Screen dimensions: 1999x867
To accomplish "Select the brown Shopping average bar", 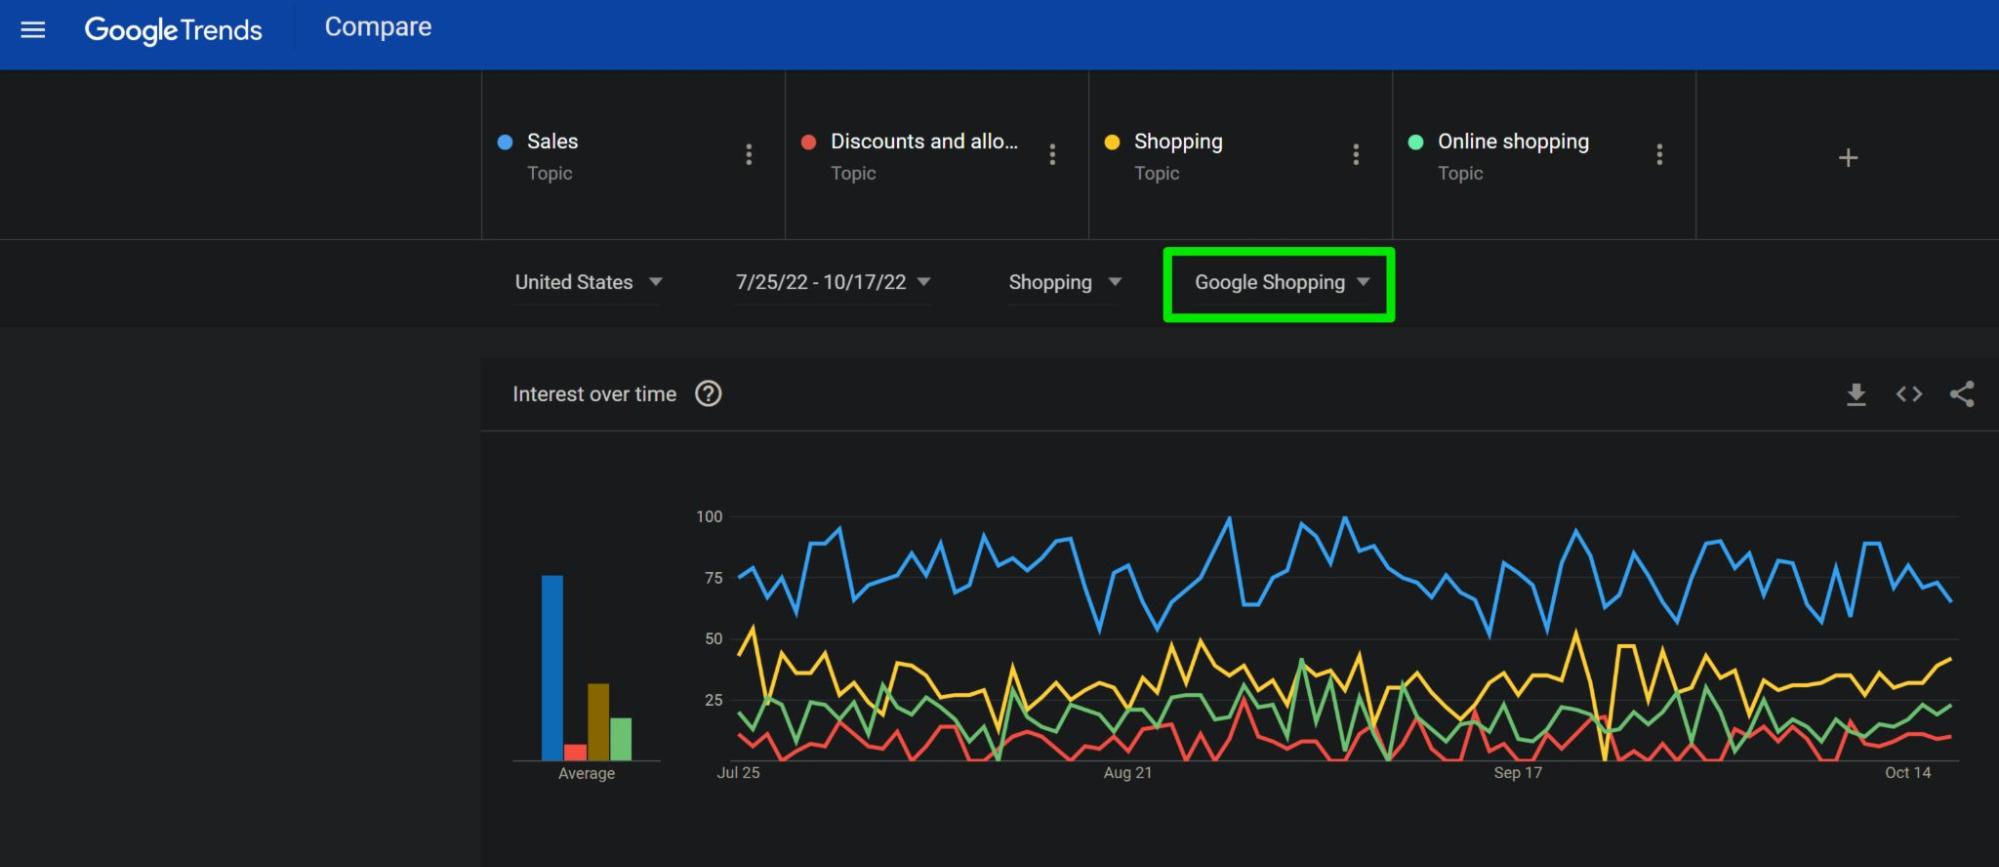I will click(598, 722).
